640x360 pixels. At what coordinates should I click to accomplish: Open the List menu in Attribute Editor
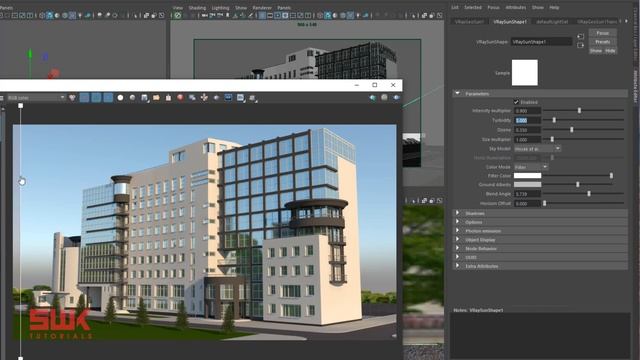pyautogui.click(x=455, y=7)
